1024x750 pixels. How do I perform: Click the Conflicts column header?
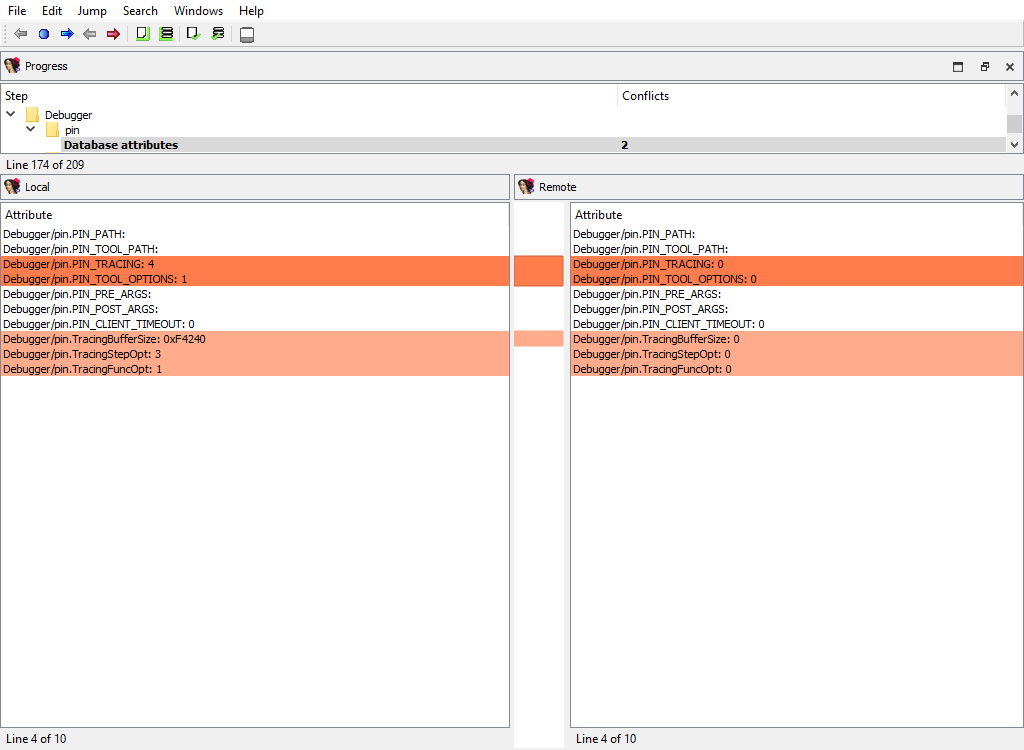[x=645, y=96]
